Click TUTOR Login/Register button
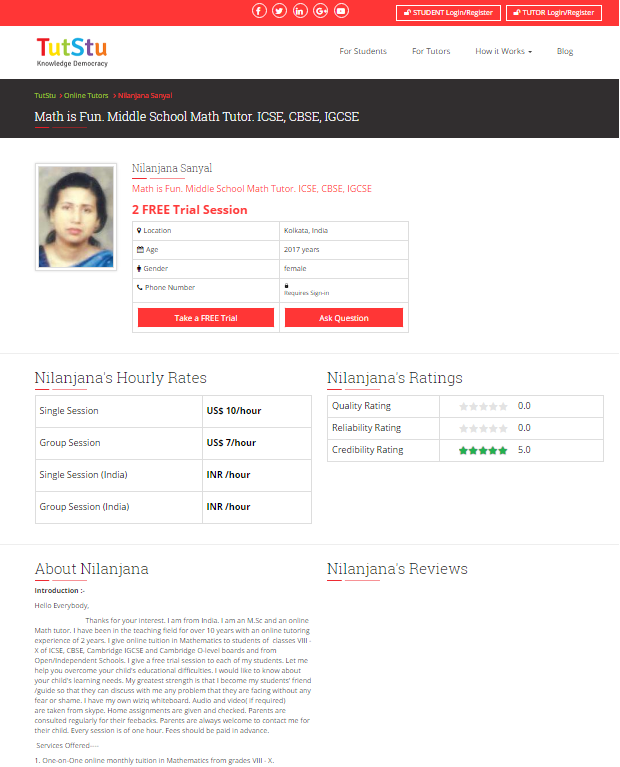 (553, 13)
